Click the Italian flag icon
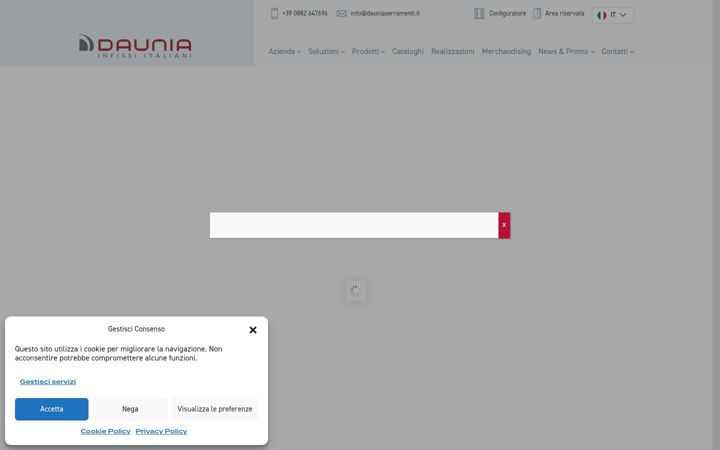Screen dimensions: 720x450 [602, 15]
